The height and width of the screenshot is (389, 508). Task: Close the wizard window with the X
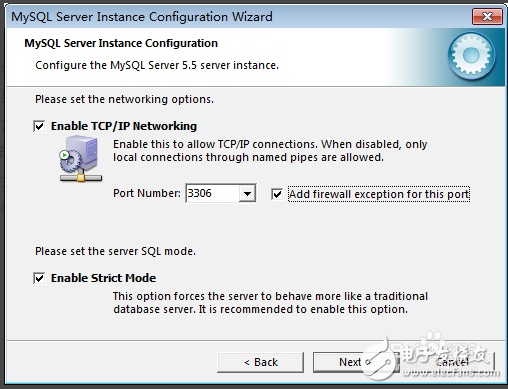click(487, 16)
